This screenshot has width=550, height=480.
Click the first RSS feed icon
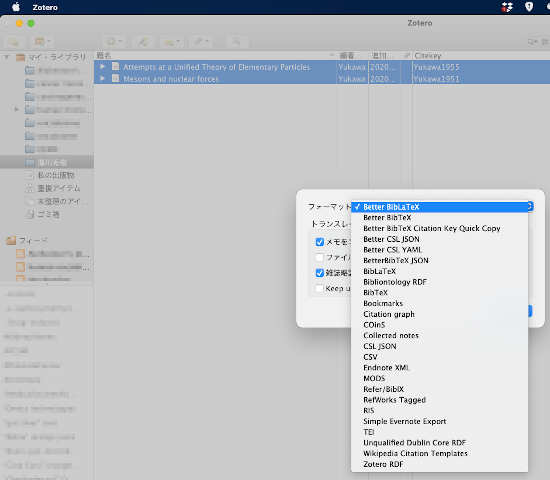coord(21,254)
